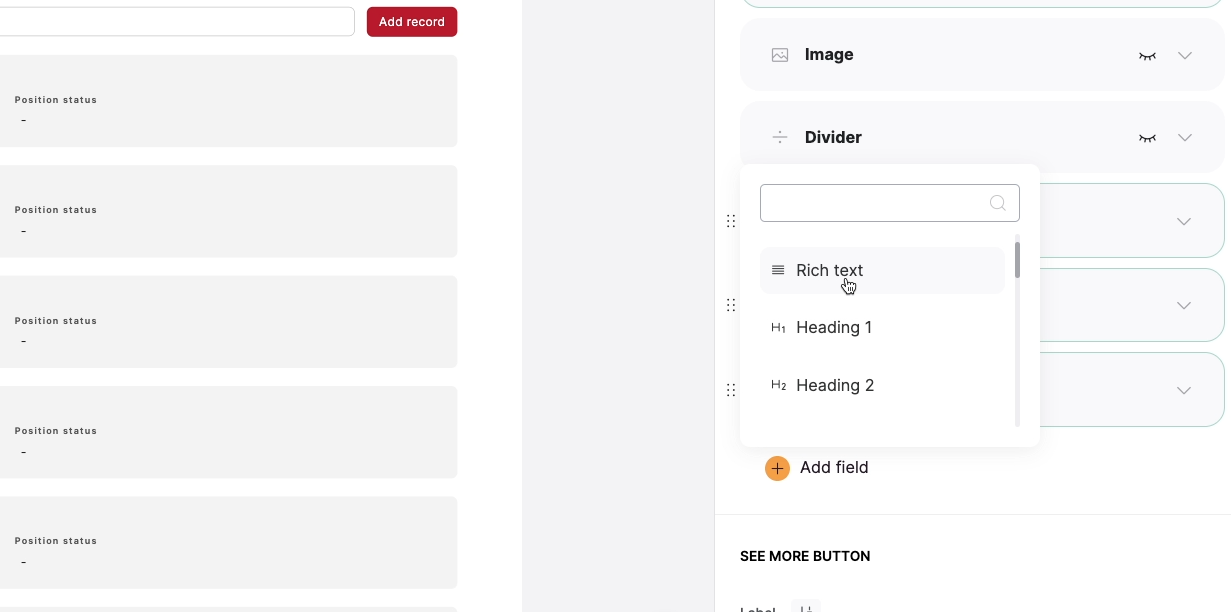1231x612 pixels.
Task: Click the Rich text lines icon
Action: pos(778,270)
